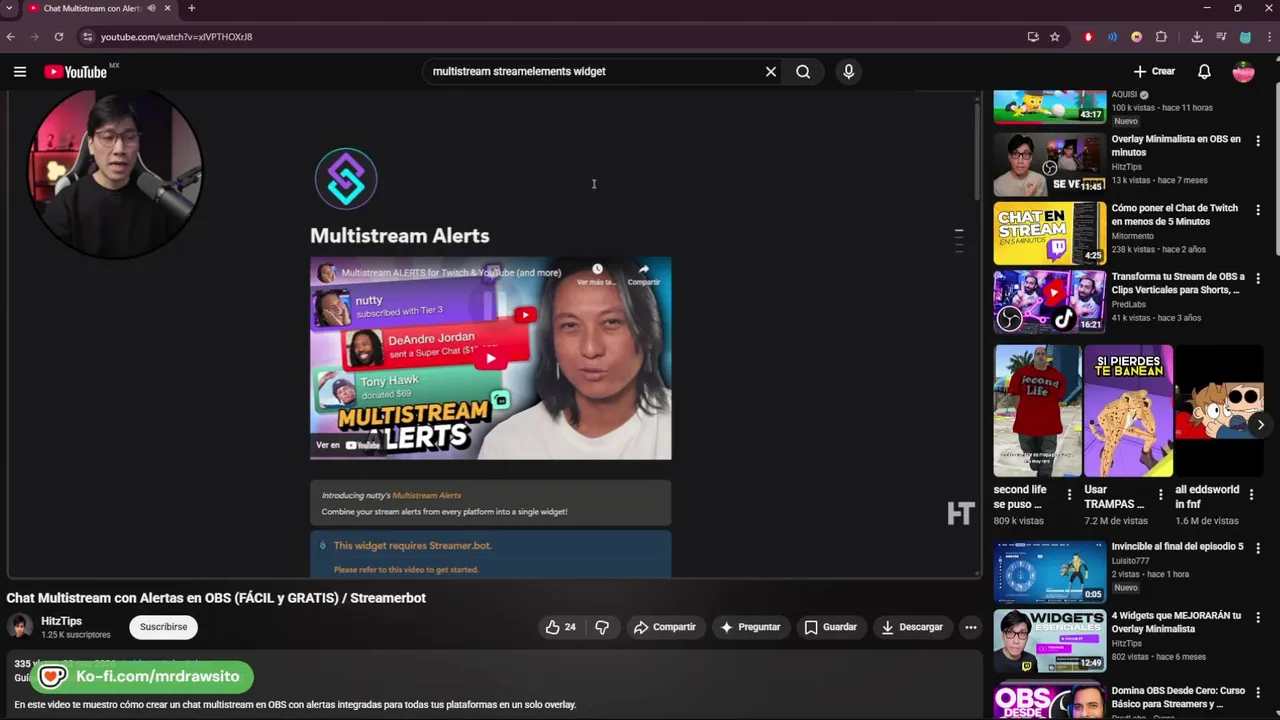
Task: Open the tab search chevron
Action: pyautogui.click(x=10, y=8)
